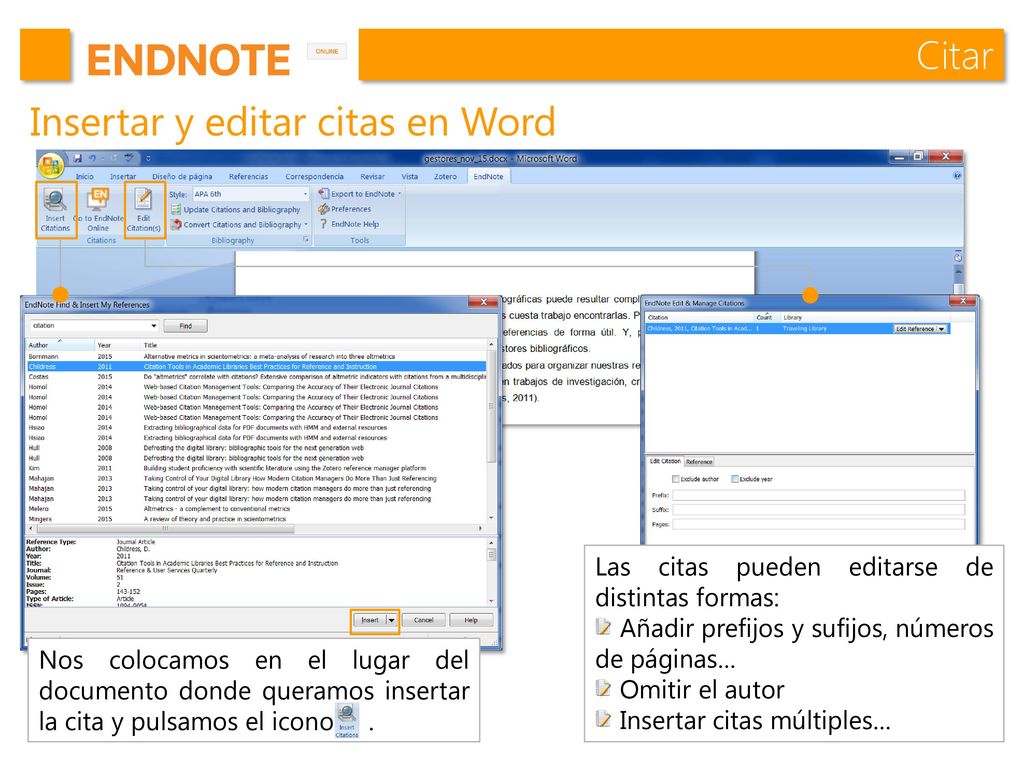Open the Edit Reference dropdown arrow
The height and width of the screenshot is (768, 1024).
[x=941, y=329]
